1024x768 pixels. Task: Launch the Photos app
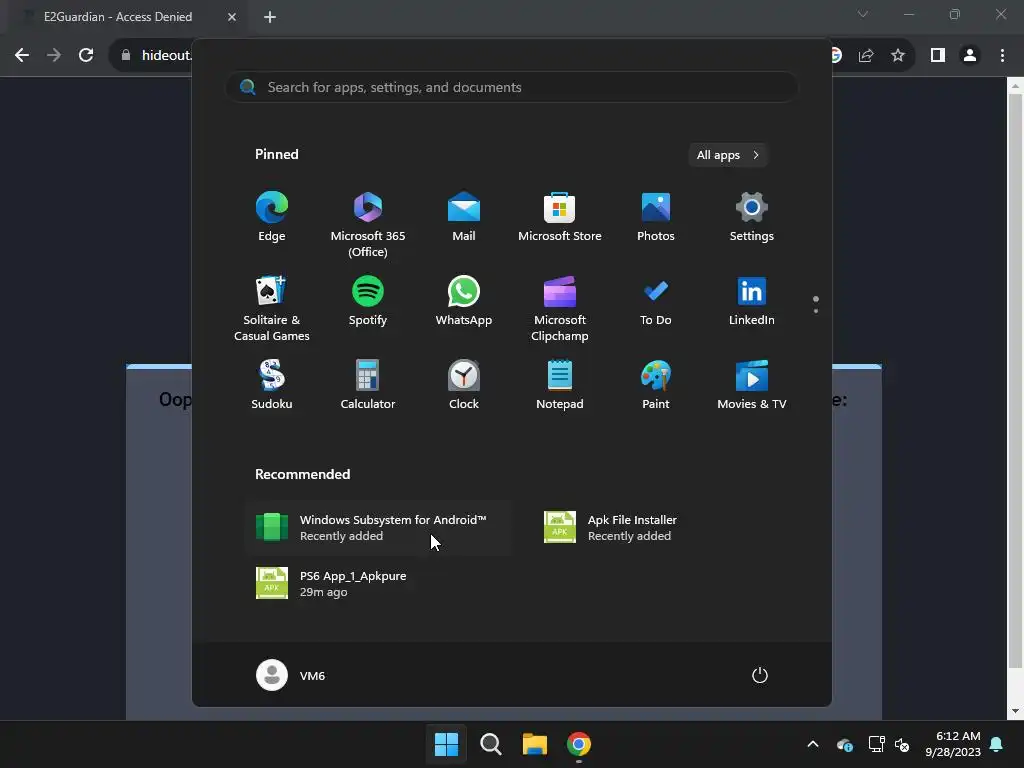[656, 217]
